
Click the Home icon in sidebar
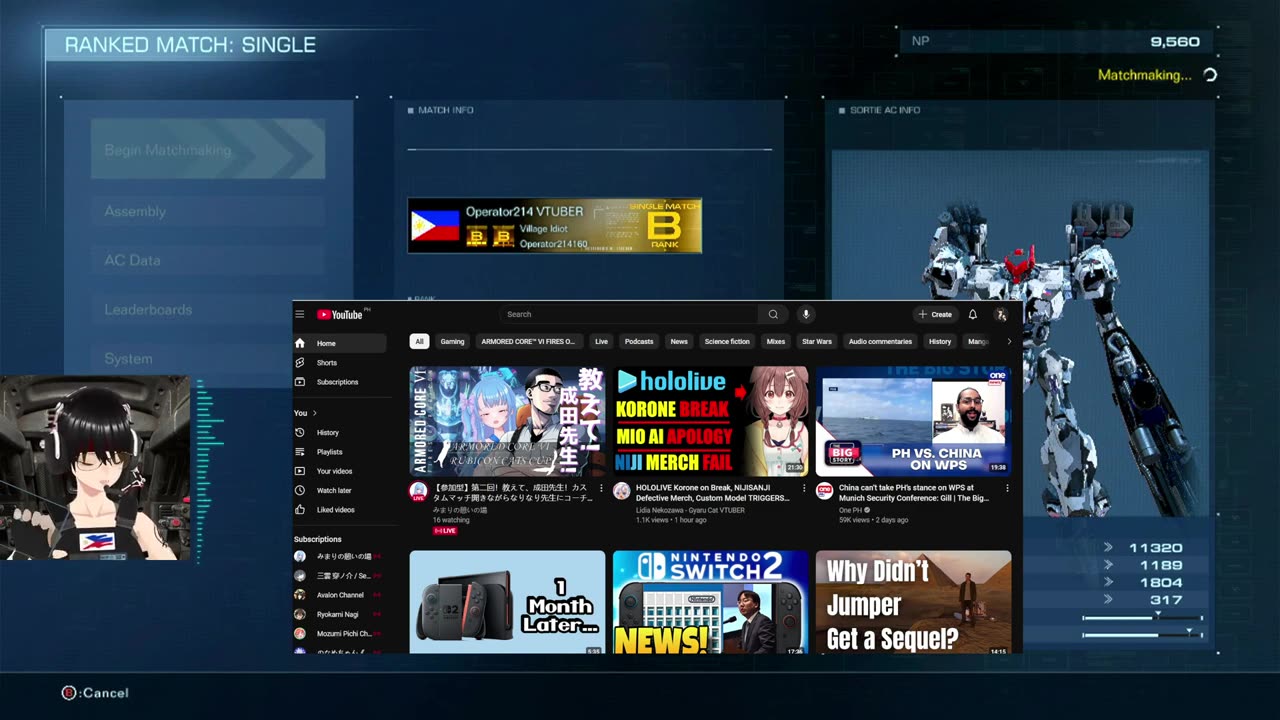pyautogui.click(x=300, y=343)
